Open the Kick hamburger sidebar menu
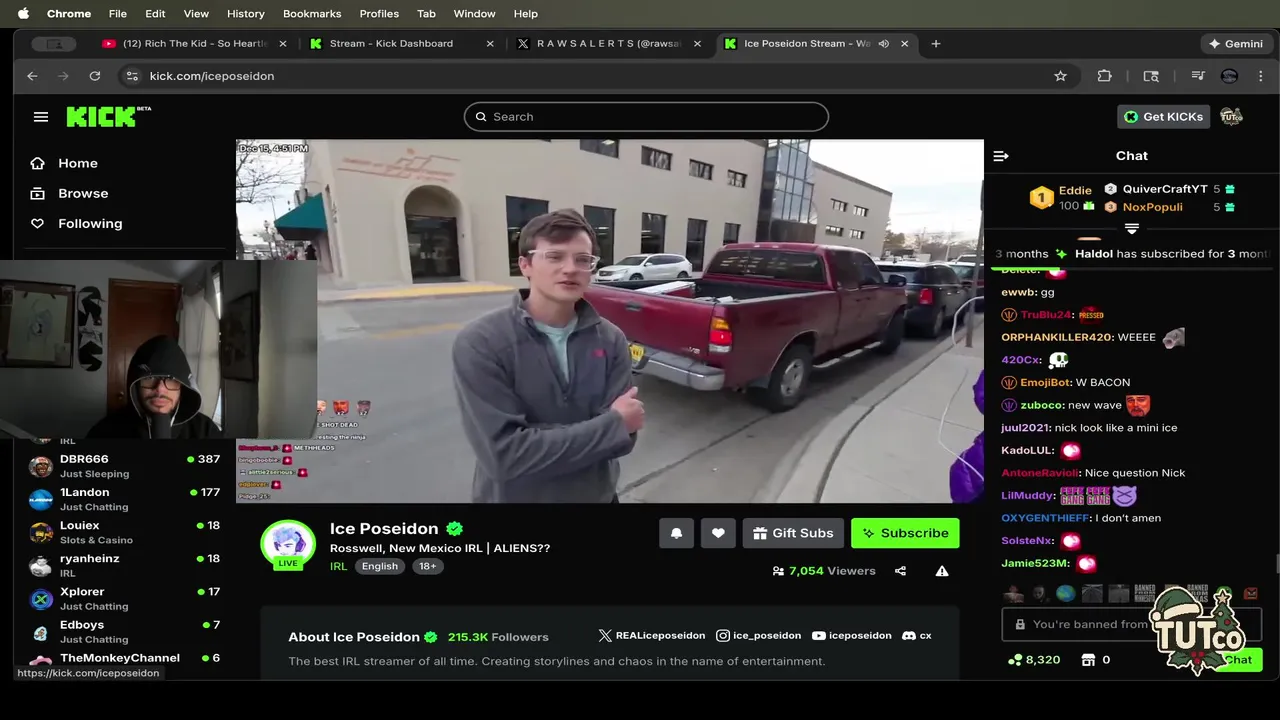 click(x=41, y=117)
